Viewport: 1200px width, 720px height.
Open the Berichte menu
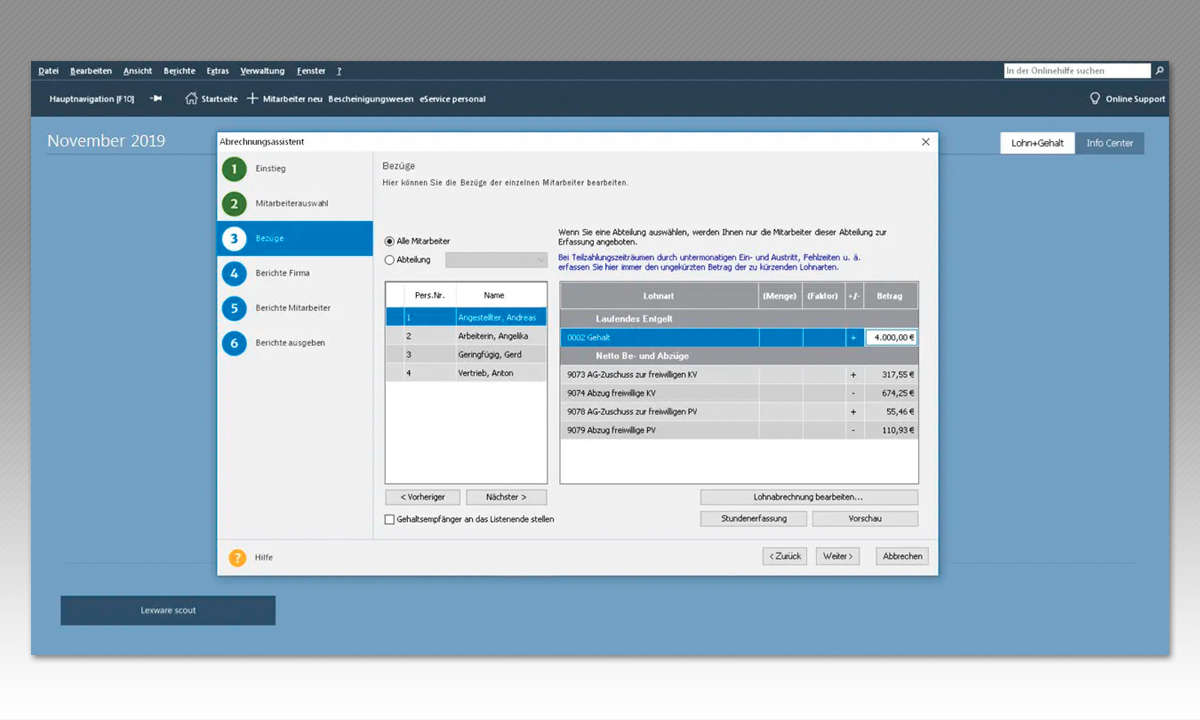coord(180,71)
